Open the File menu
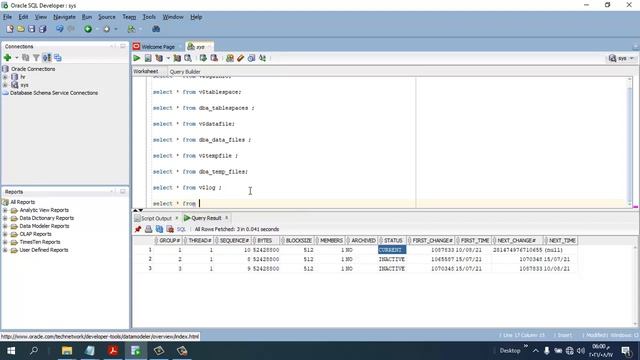This screenshot has height=360, width=640. pyautogui.click(x=7, y=17)
